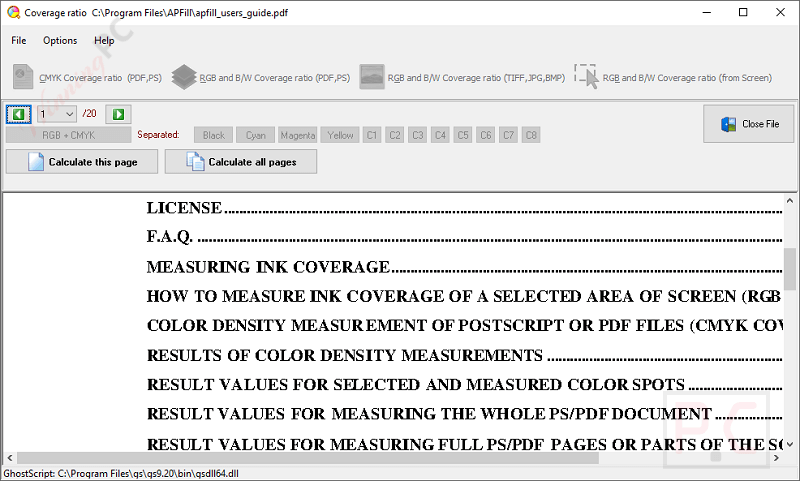Click the Close File label
This screenshot has height=481, width=800.
pyautogui.click(x=761, y=124)
